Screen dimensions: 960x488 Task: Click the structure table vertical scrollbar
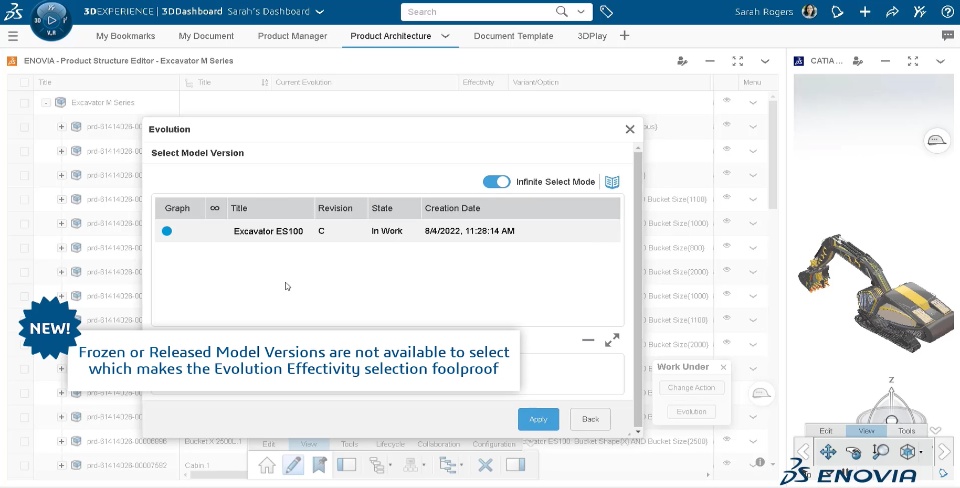[x=773, y=153]
